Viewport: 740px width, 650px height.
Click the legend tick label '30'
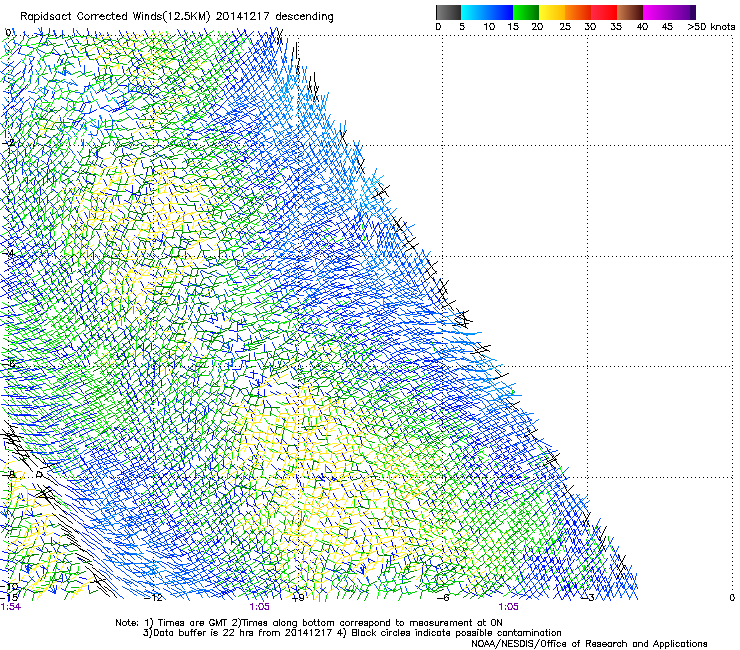pos(590,27)
